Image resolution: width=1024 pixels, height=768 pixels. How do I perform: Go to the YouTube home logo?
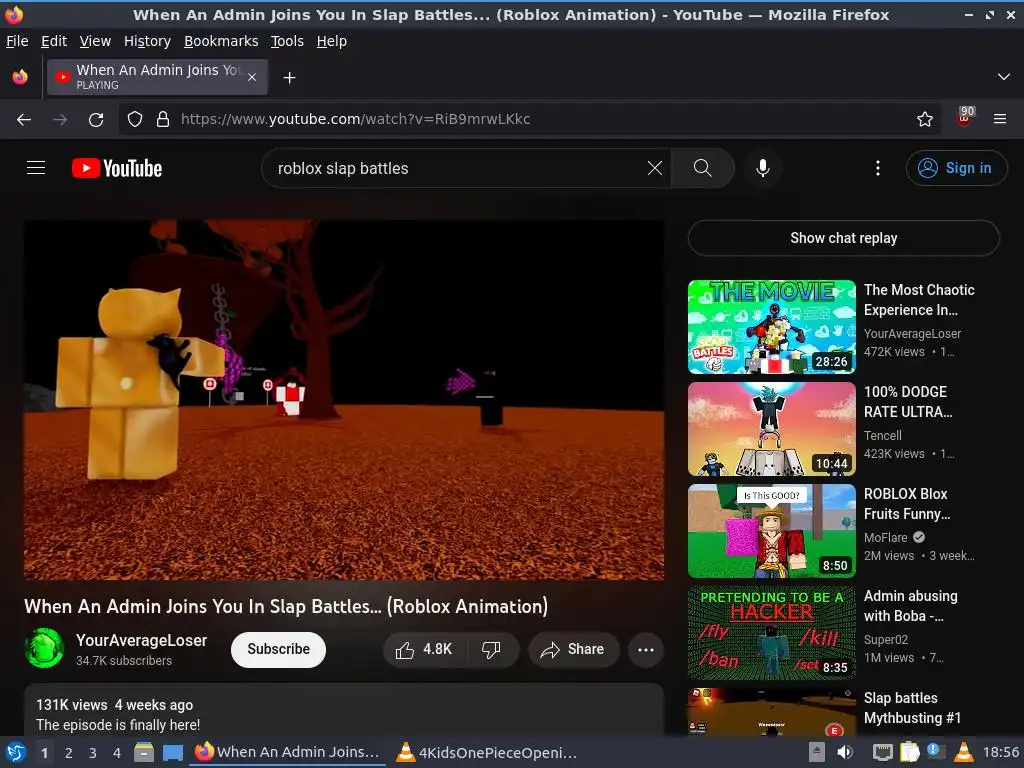pos(117,168)
